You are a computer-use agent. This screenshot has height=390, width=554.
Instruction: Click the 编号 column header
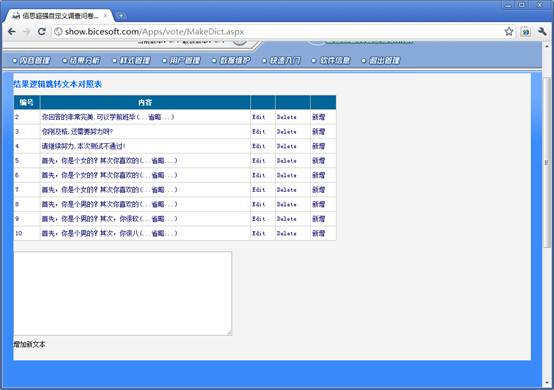(x=27, y=102)
